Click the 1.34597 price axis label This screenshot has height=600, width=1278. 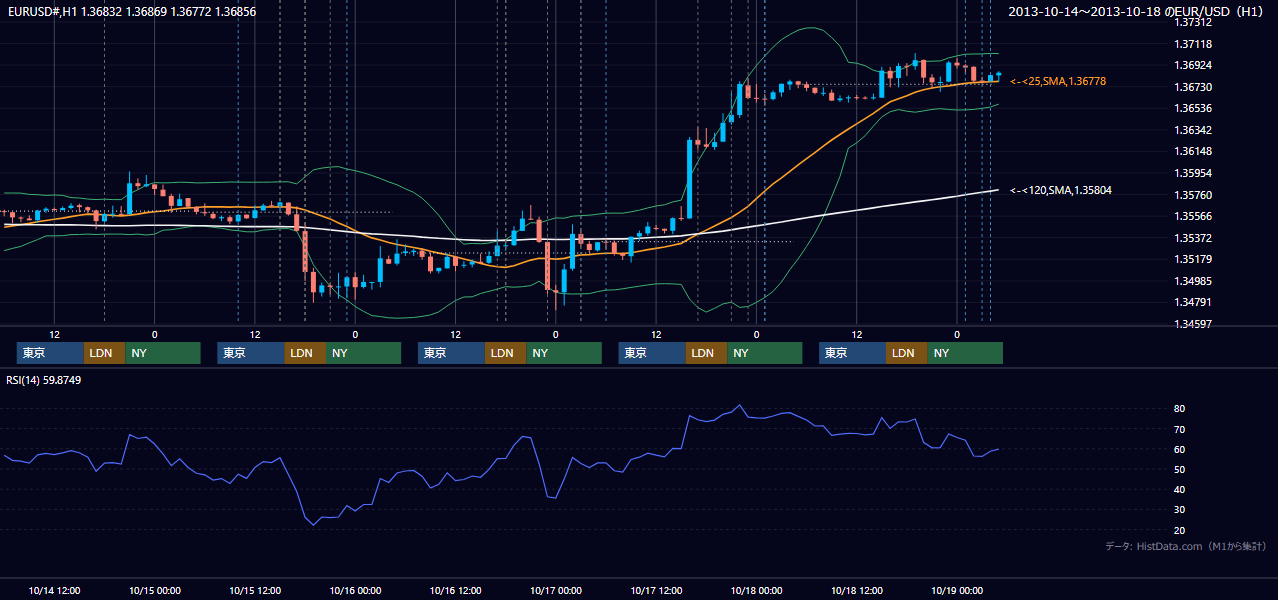(x=1193, y=324)
